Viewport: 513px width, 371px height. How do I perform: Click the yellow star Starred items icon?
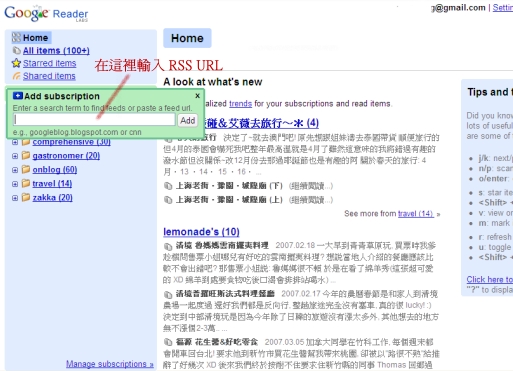pyautogui.click(x=16, y=63)
